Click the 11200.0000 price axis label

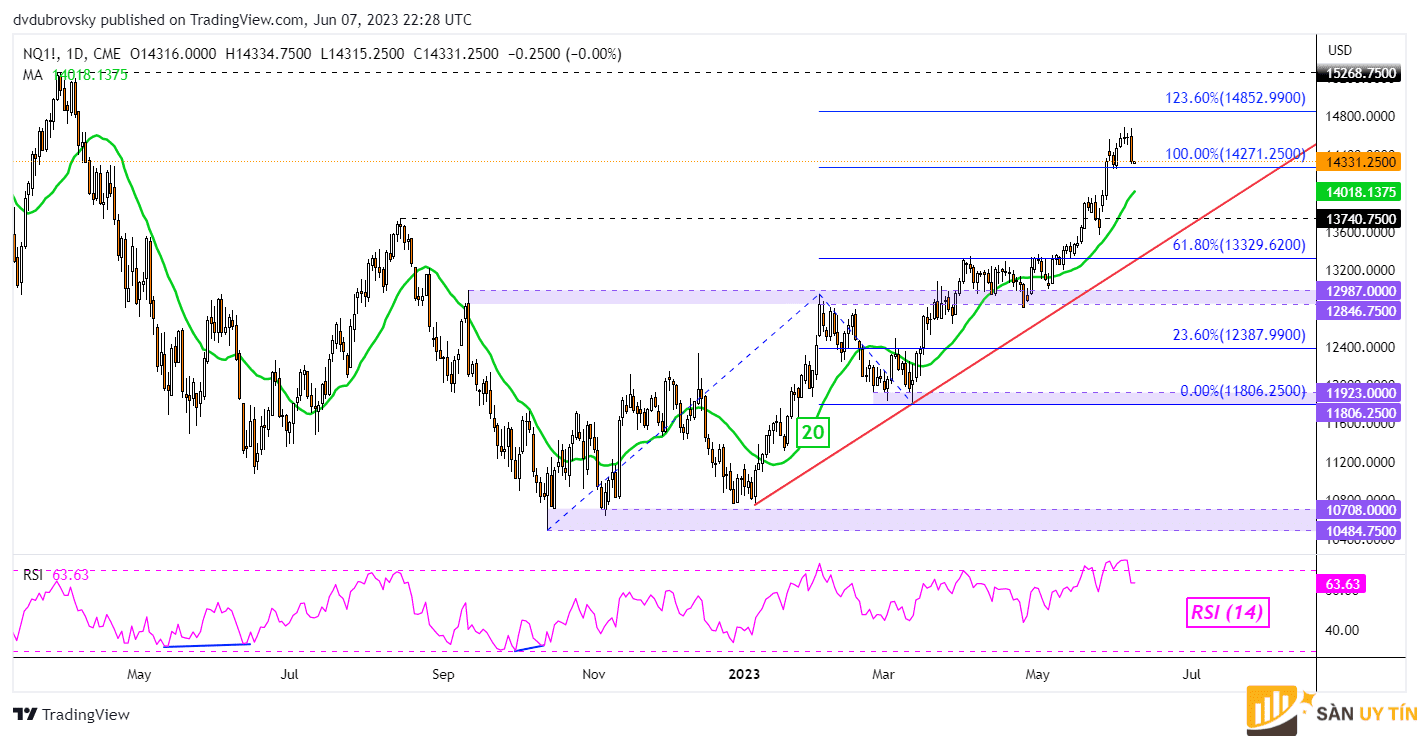[x=1361, y=463]
